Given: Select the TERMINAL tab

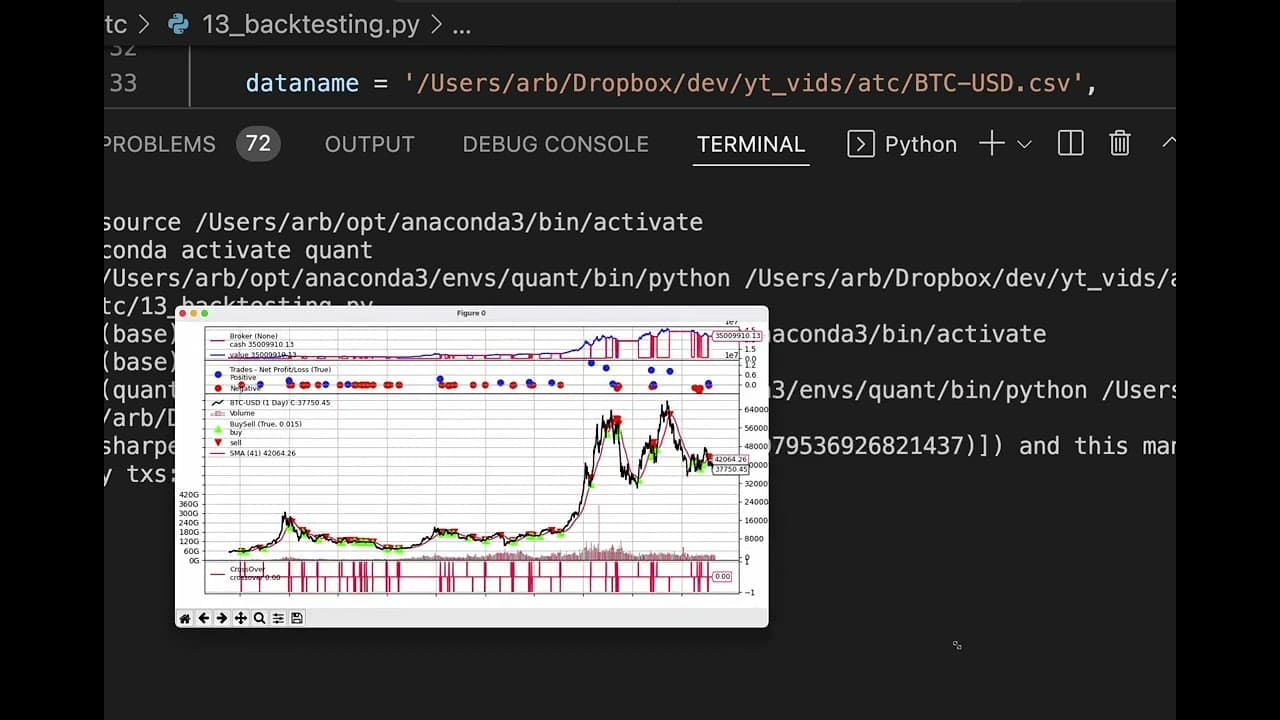Looking at the screenshot, I should click(751, 144).
